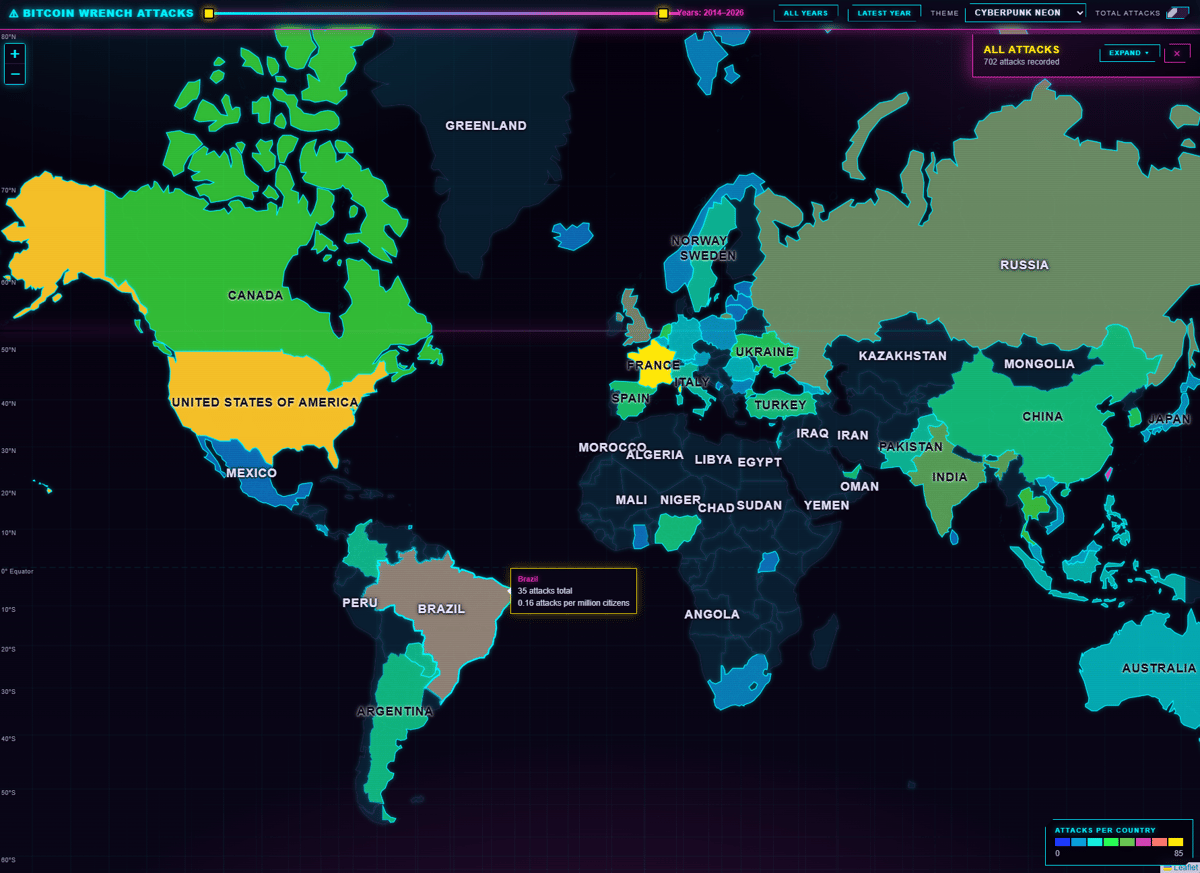The image size is (1200, 873).
Task: Select Spain on the map
Action: pos(631,397)
